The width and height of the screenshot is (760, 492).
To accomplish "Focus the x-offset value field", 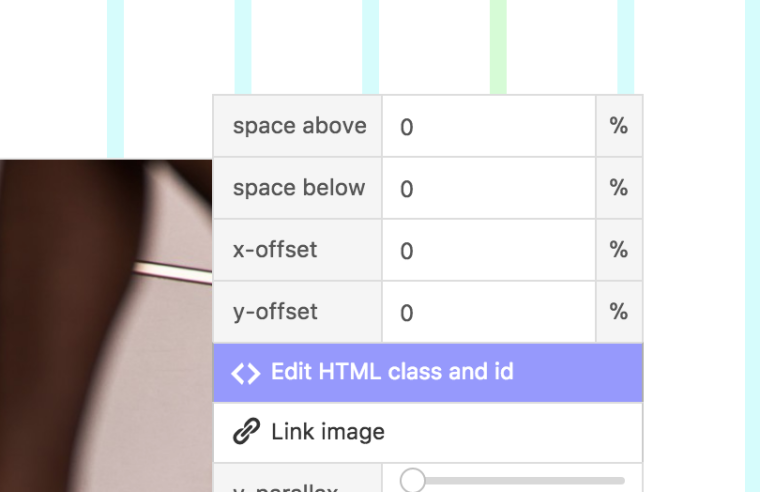I will (488, 251).
